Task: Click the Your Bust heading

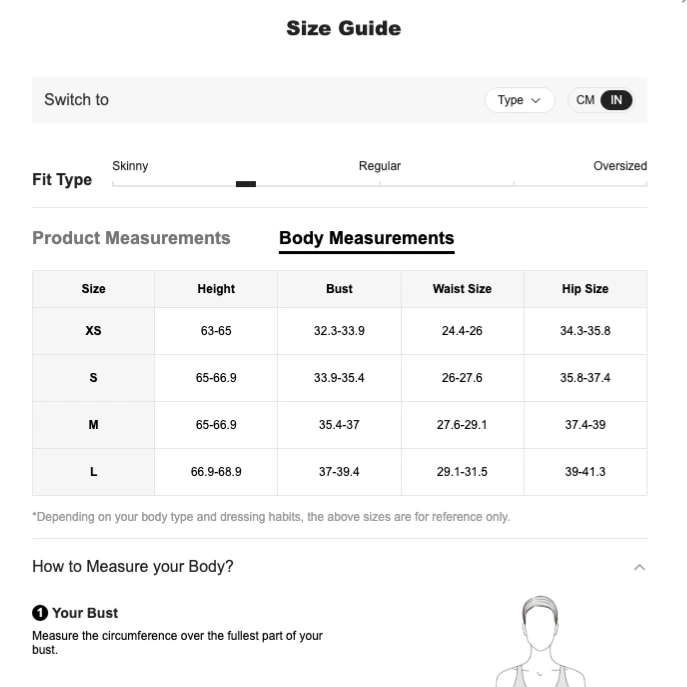Action: pos(85,613)
